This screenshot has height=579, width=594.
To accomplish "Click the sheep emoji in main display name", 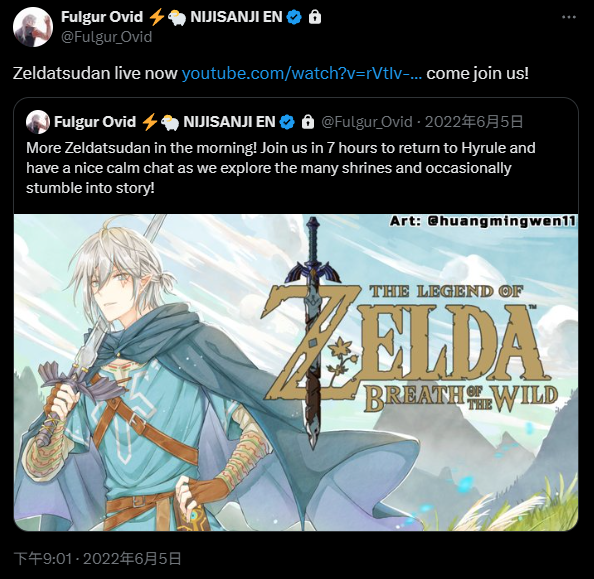I will click(177, 17).
